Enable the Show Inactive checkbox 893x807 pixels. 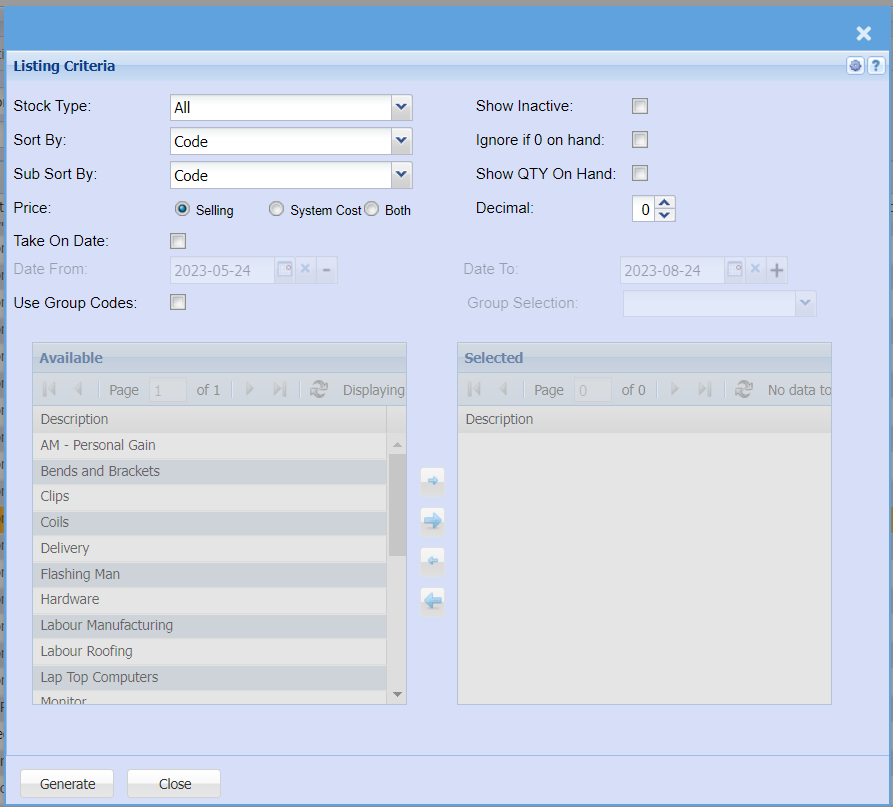pyautogui.click(x=640, y=106)
